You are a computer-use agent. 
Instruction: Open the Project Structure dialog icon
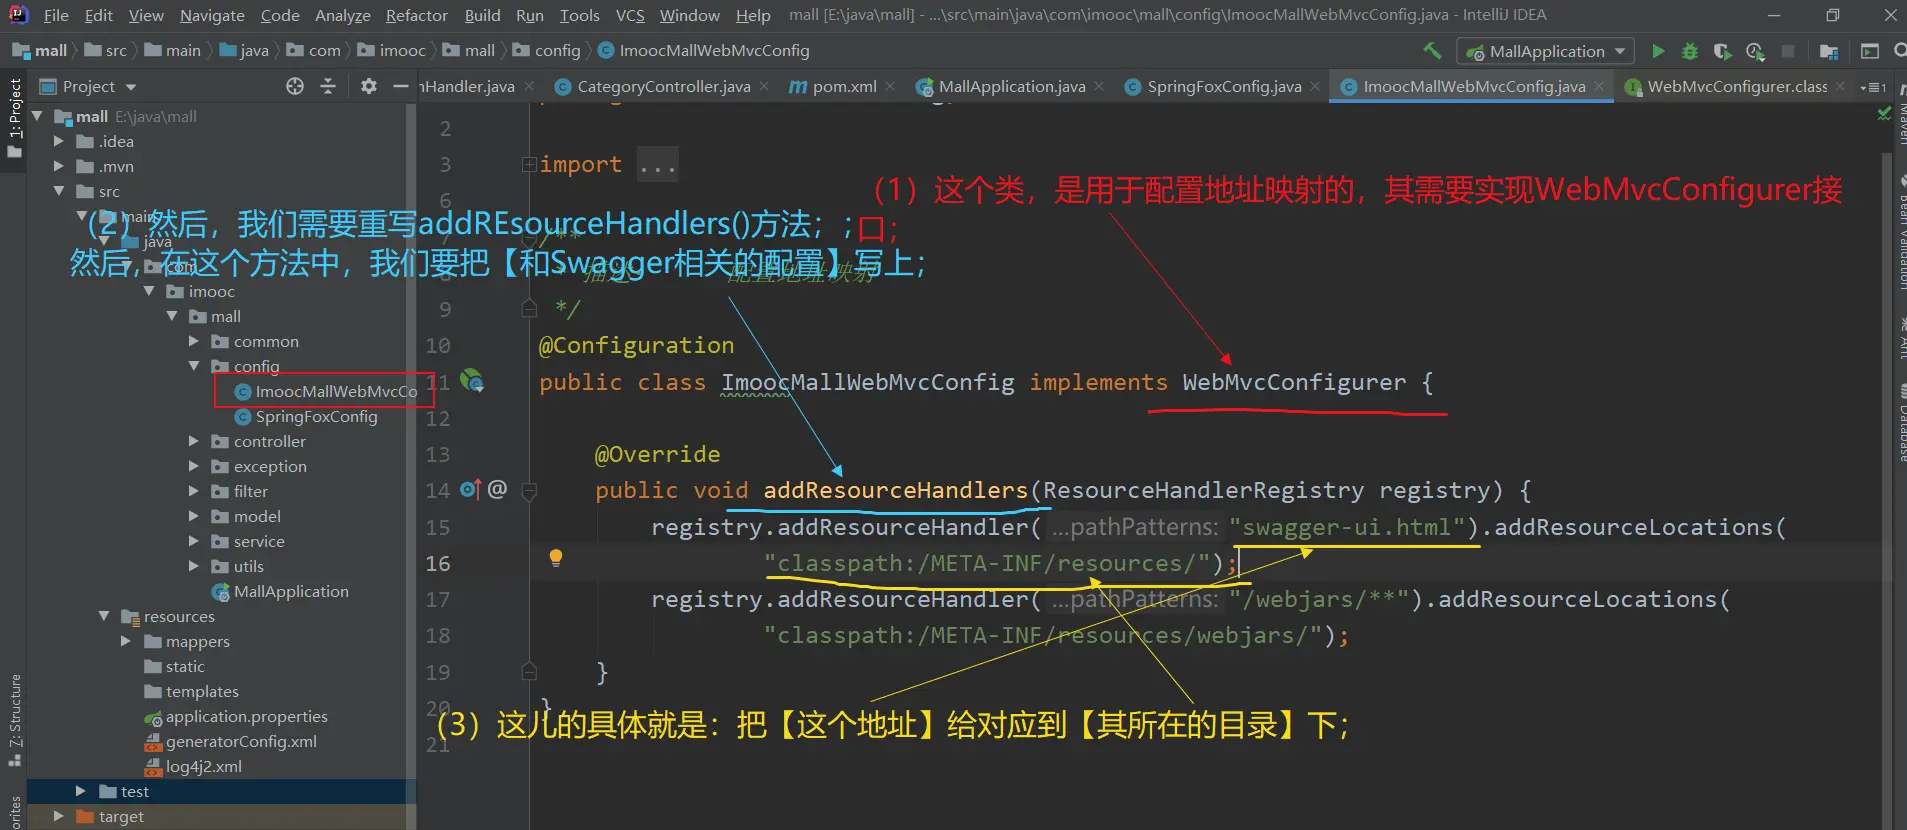click(1829, 51)
